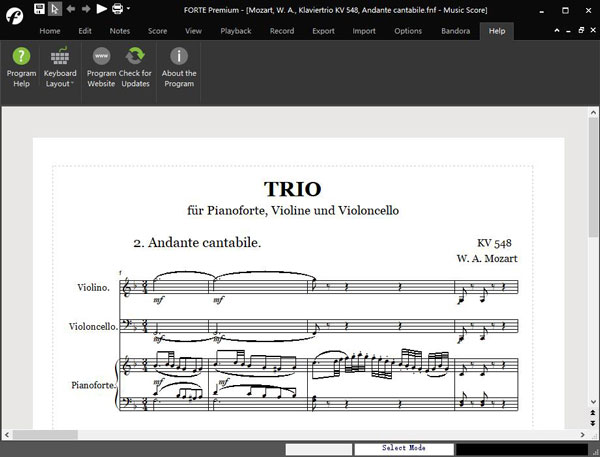Image resolution: width=600 pixels, height=457 pixels.
Task: Click the bass clef on the Violoncello staff
Action: (125, 325)
